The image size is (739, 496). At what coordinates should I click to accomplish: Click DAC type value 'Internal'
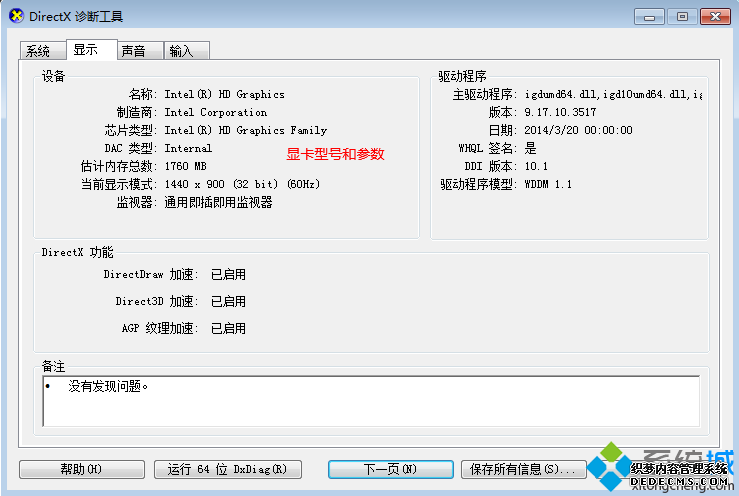188,148
